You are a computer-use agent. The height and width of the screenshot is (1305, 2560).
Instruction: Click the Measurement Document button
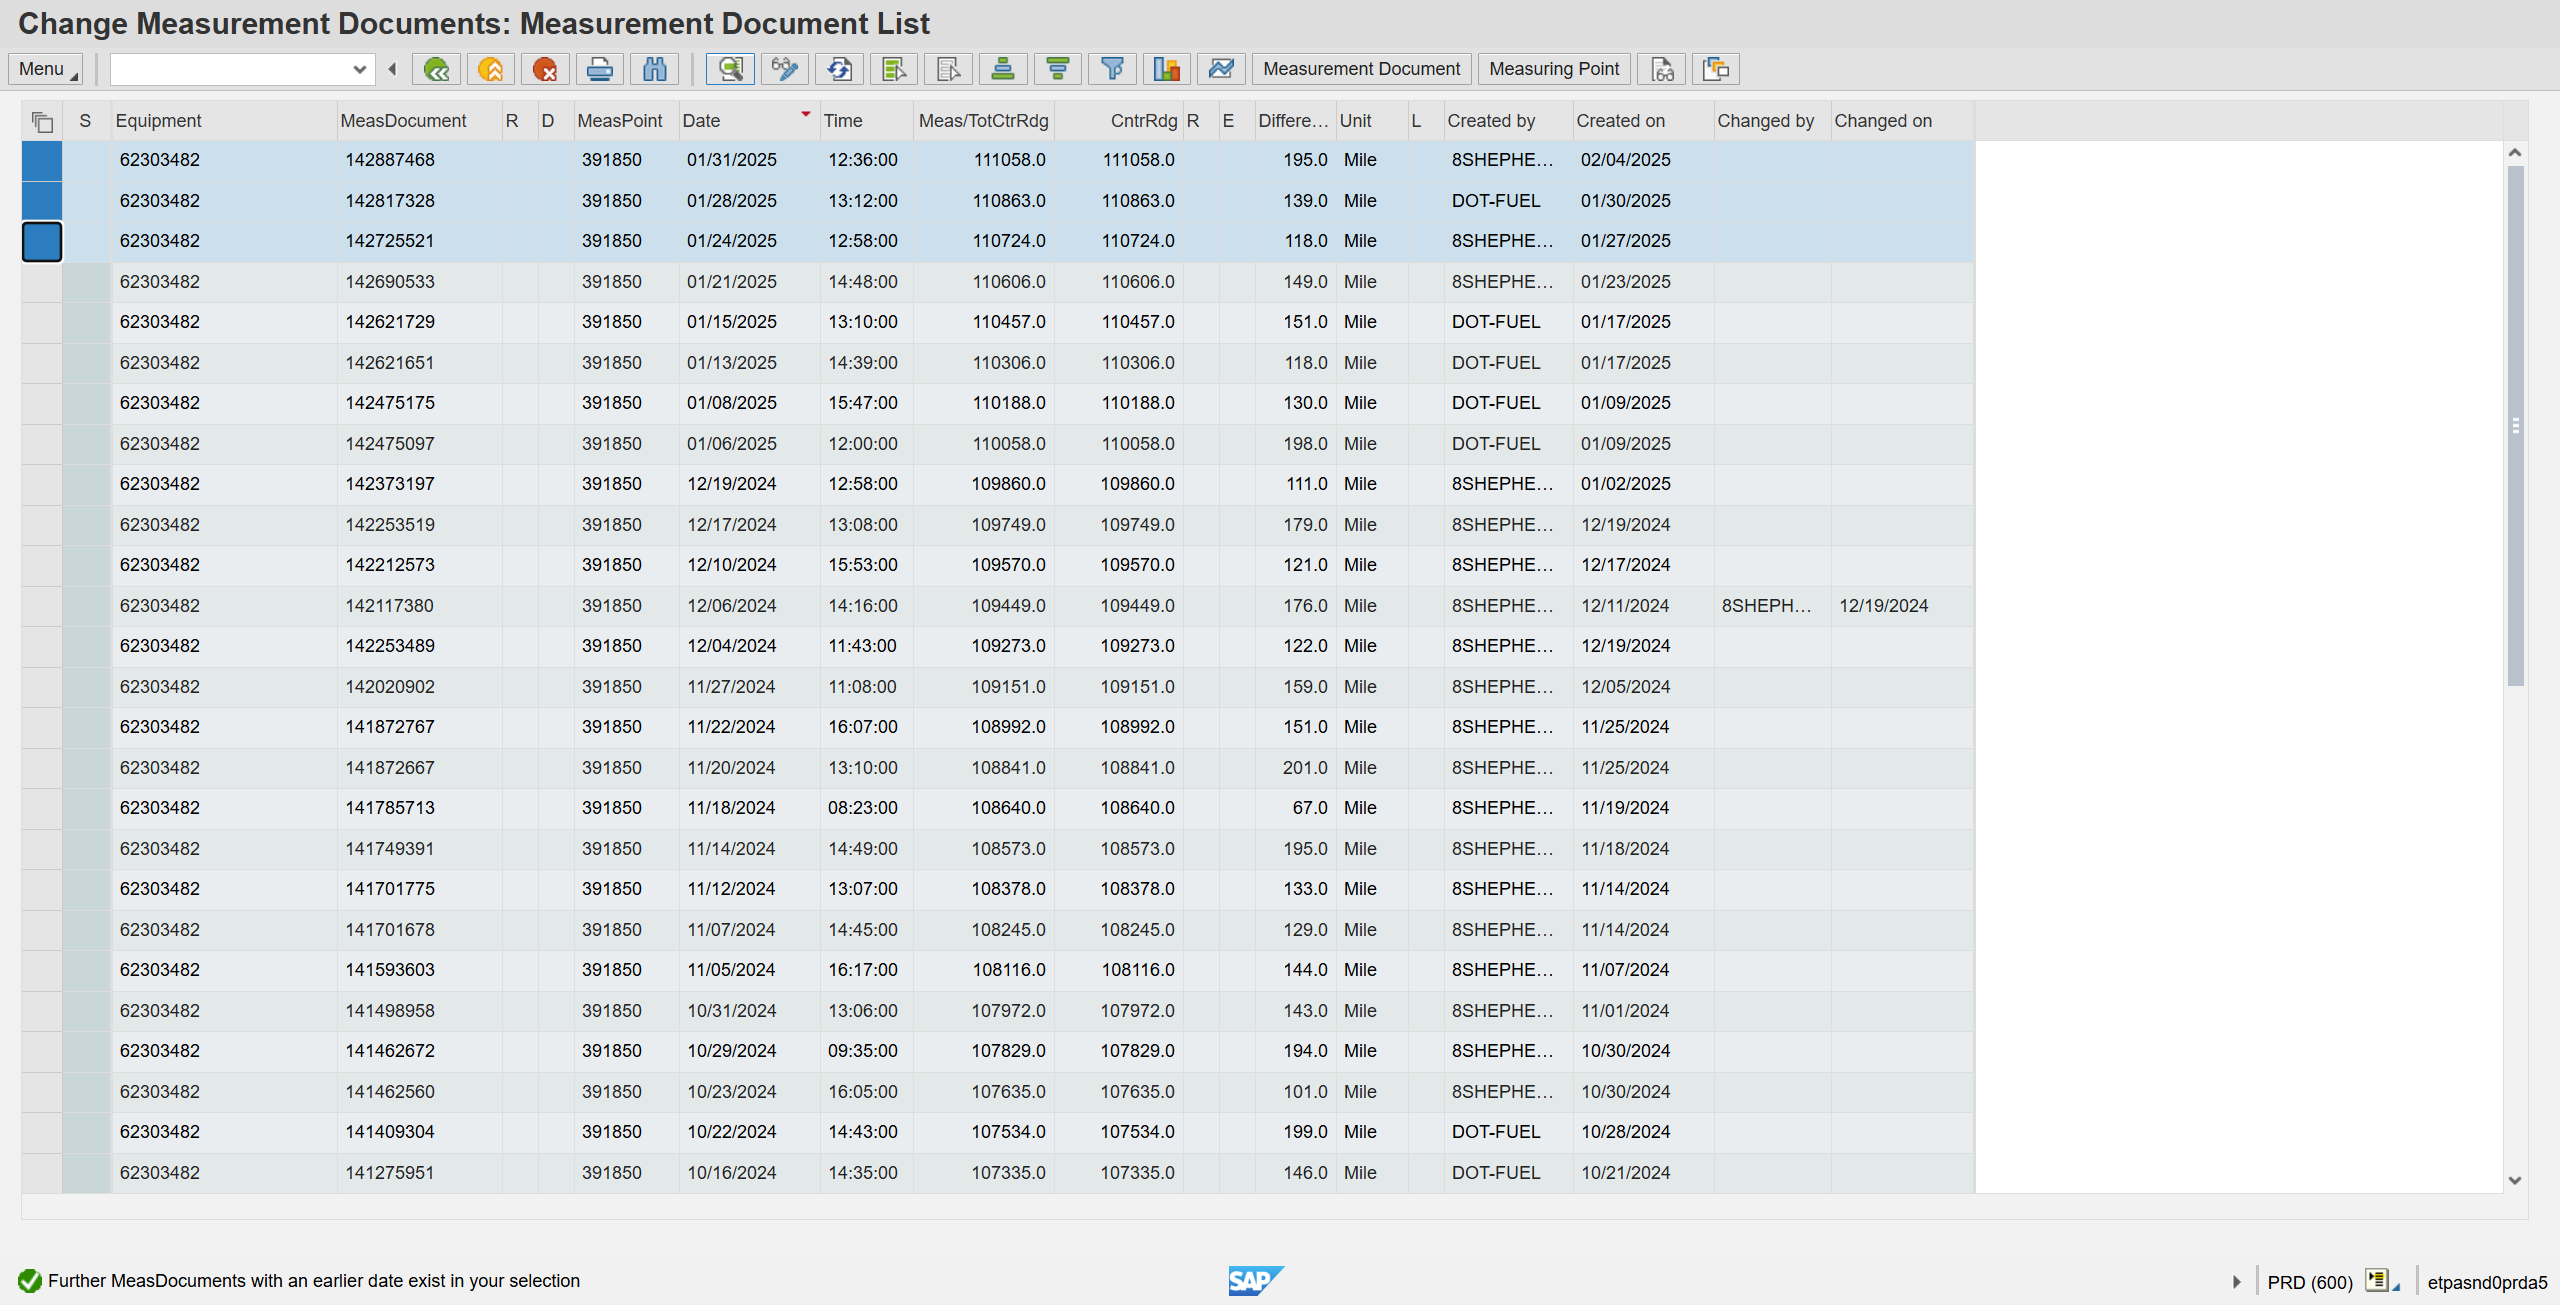click(1361, 69)
